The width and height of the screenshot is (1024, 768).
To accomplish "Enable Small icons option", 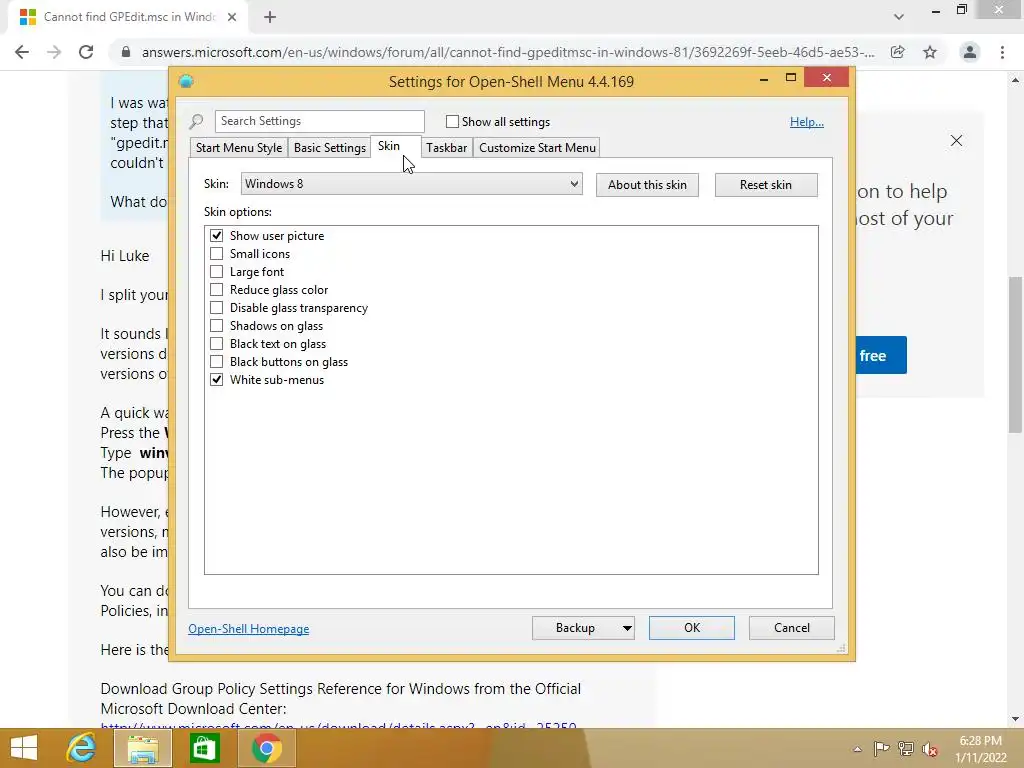I will 217,253.
